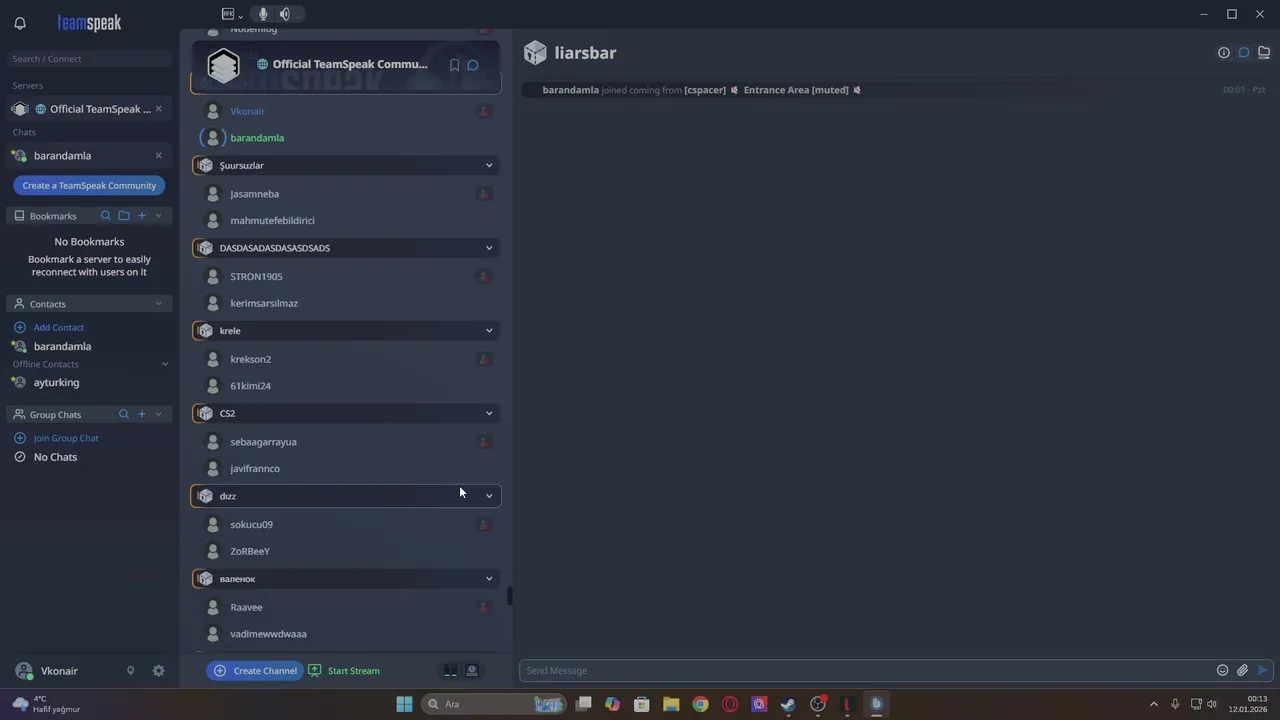
Task: Select the krele channel
Action: point(346,331)
